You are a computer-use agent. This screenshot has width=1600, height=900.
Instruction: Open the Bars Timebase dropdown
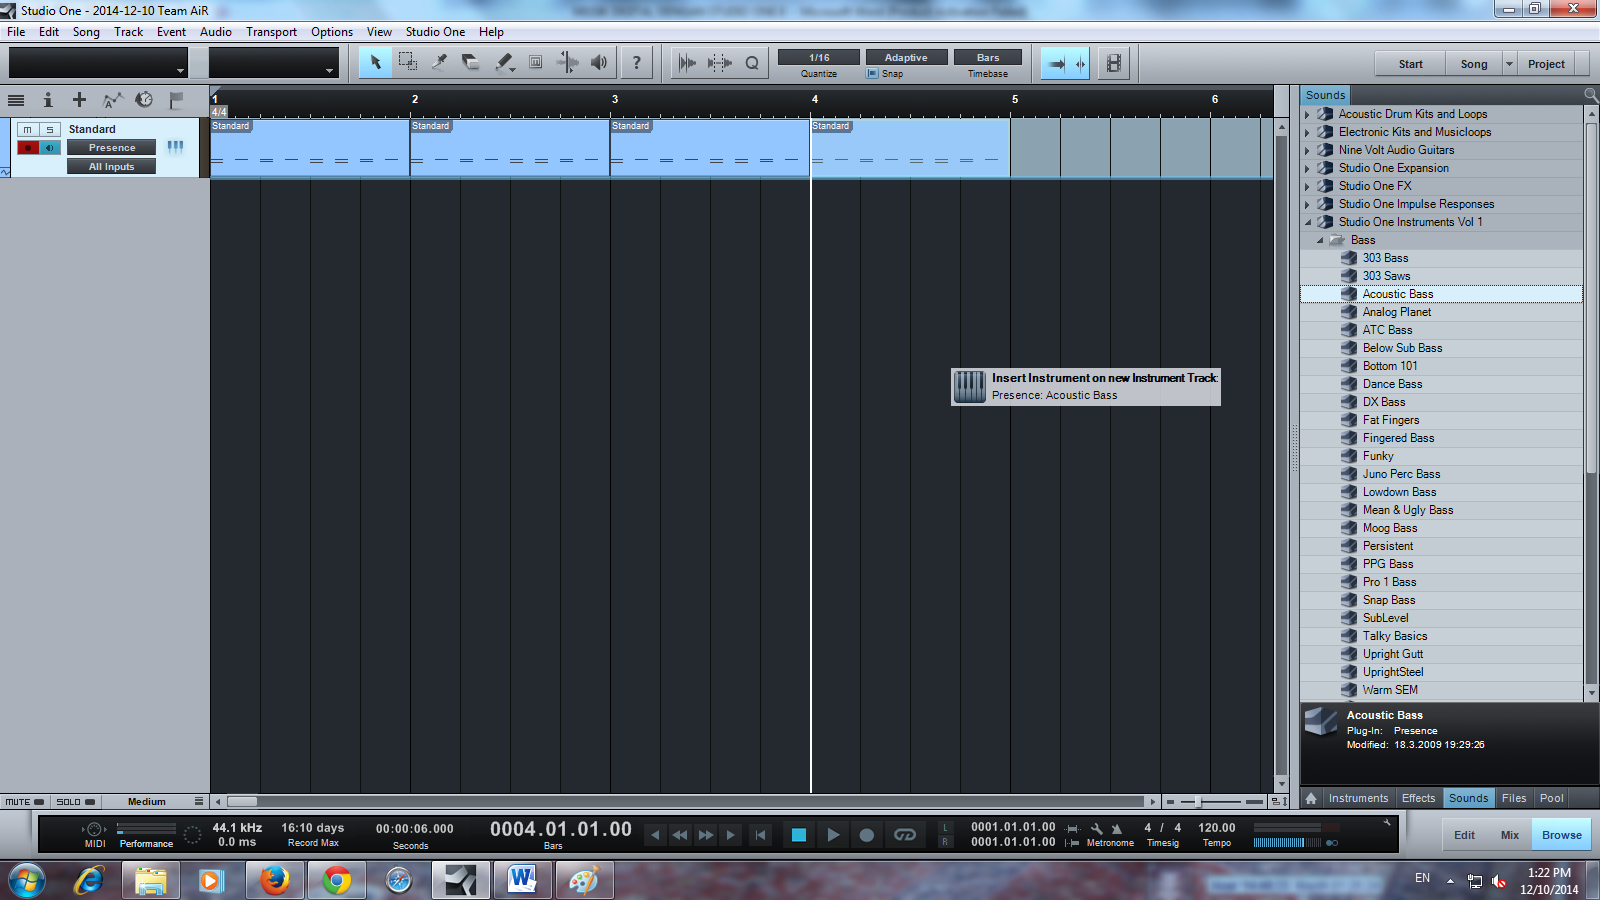pyautogui.click(x=988, y=57)
